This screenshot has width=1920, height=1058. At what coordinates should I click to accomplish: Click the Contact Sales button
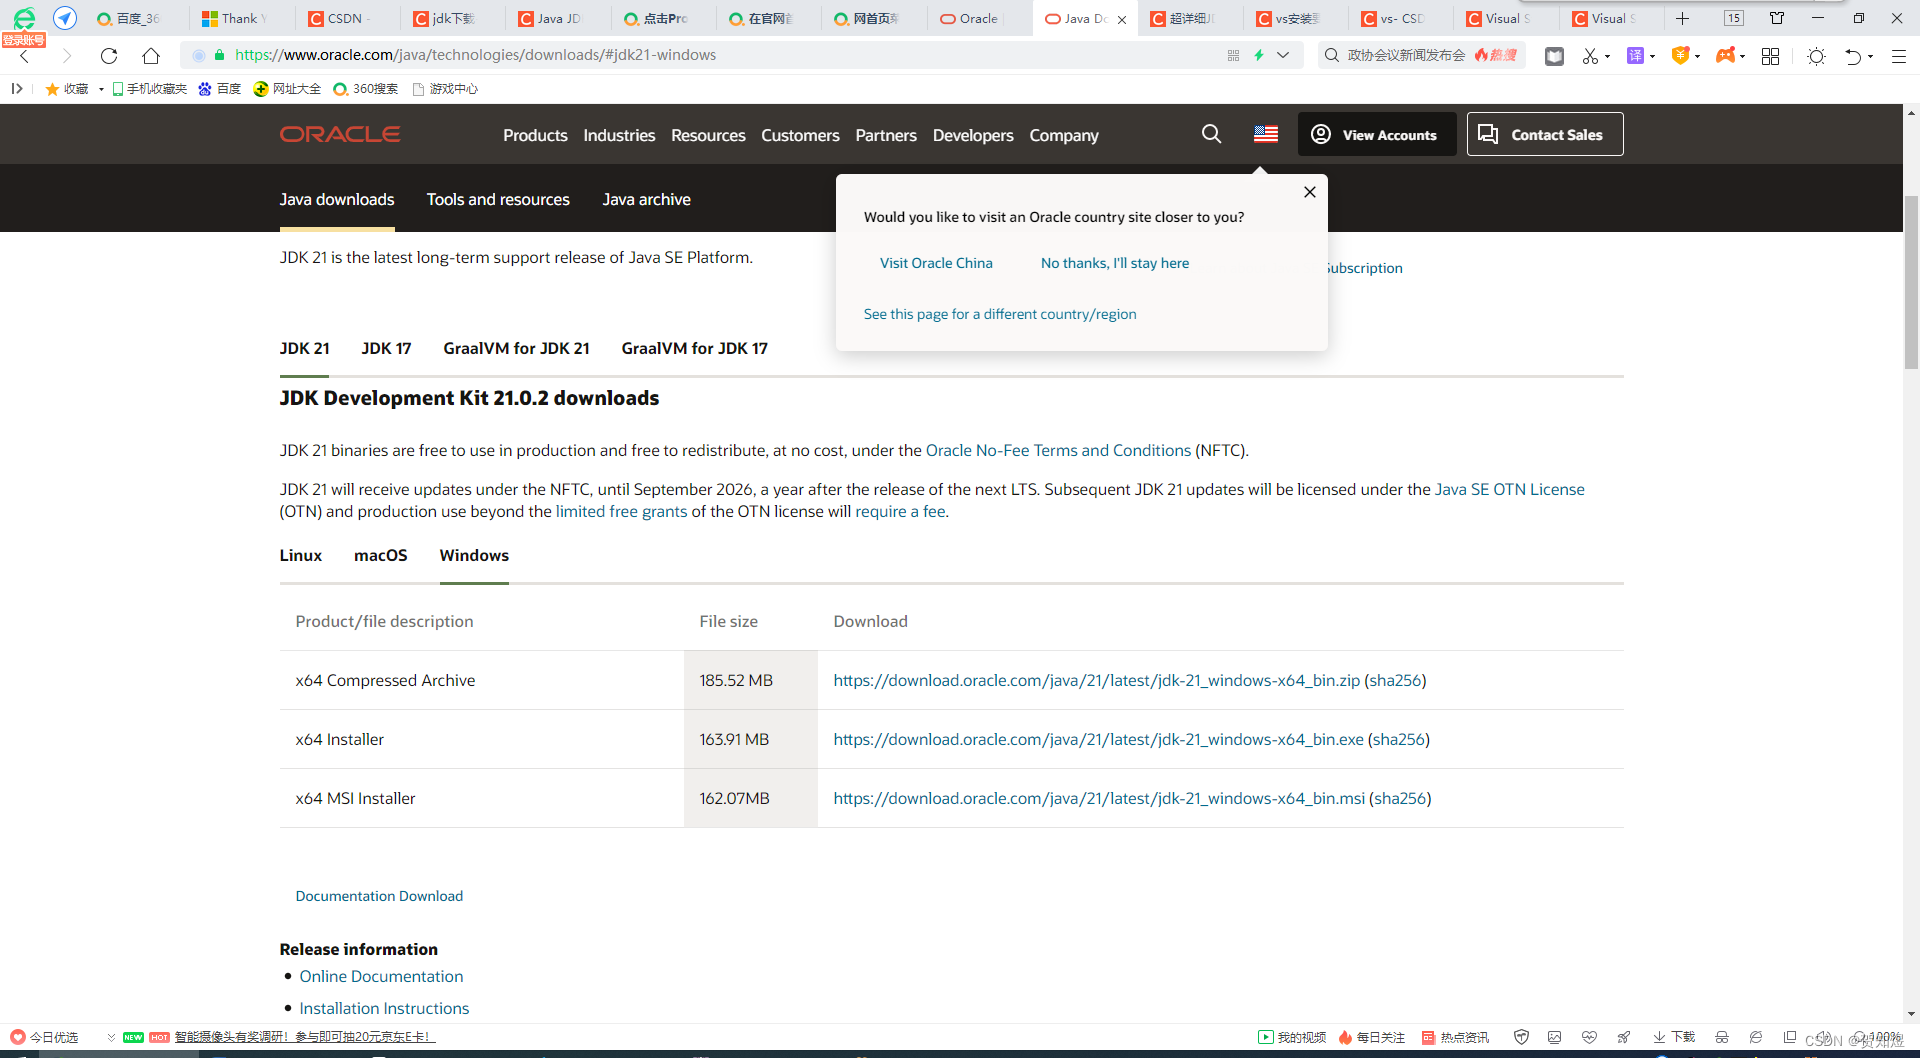click(1545, 134)
